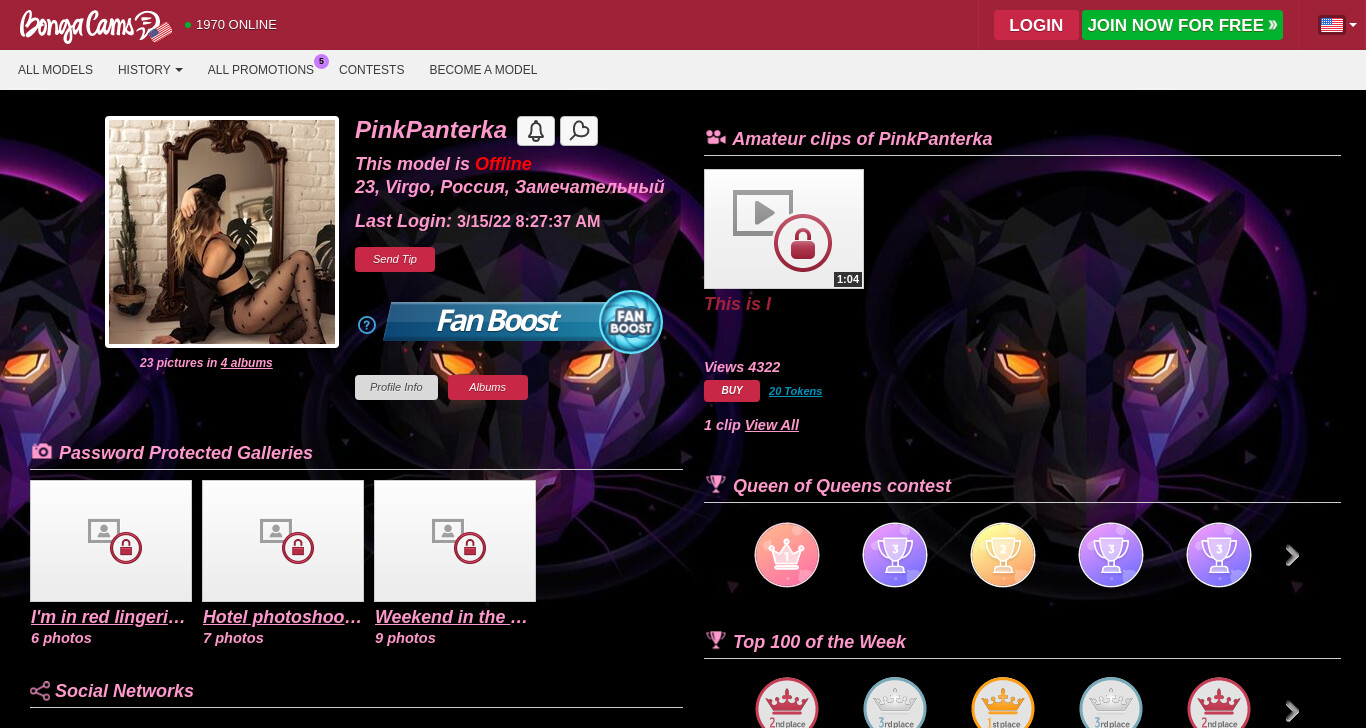Click the trophy icon by Queen of Queens contest

715,485
